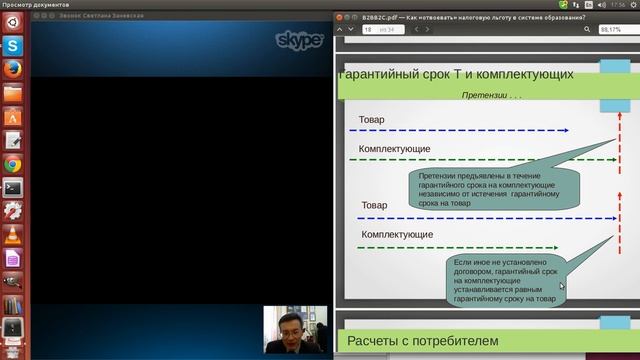
Task: Click the upper 'Комплектующие' label on slide
Action: [x=394, y=149]
